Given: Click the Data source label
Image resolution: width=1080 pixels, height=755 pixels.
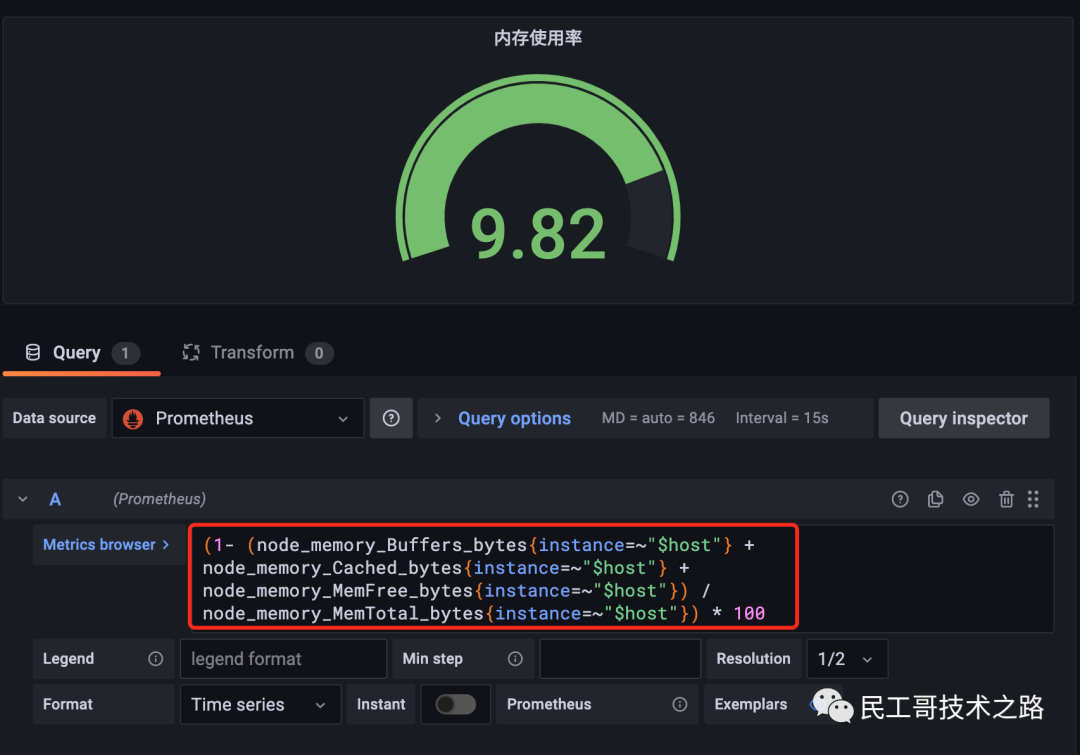Looking at the screenshot, I should pos(54,418).
